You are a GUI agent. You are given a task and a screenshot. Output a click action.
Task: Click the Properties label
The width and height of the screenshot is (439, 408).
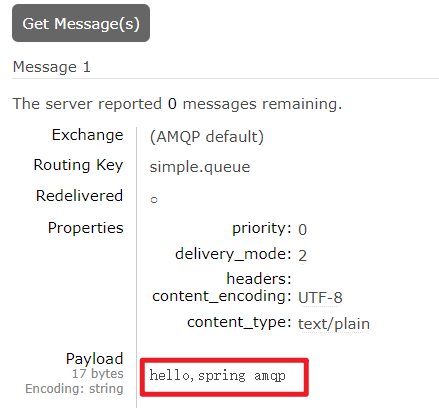click(x=86, y=228)
